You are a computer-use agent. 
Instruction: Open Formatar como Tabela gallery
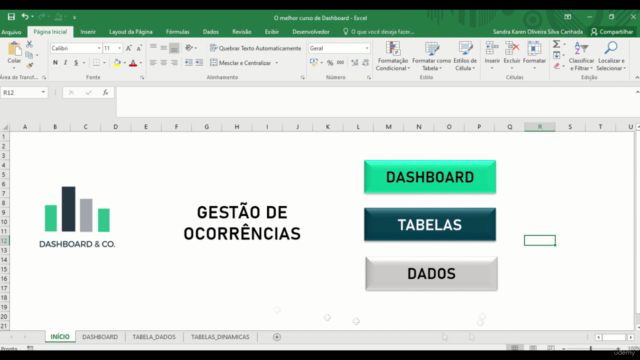click(x=431, y=56)
